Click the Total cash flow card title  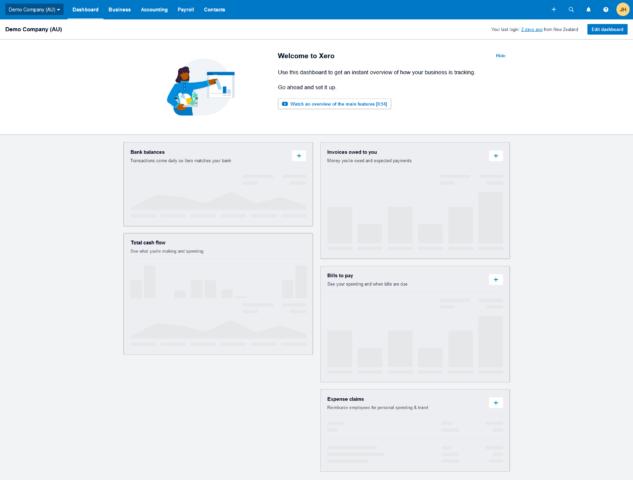click(148, 243)
